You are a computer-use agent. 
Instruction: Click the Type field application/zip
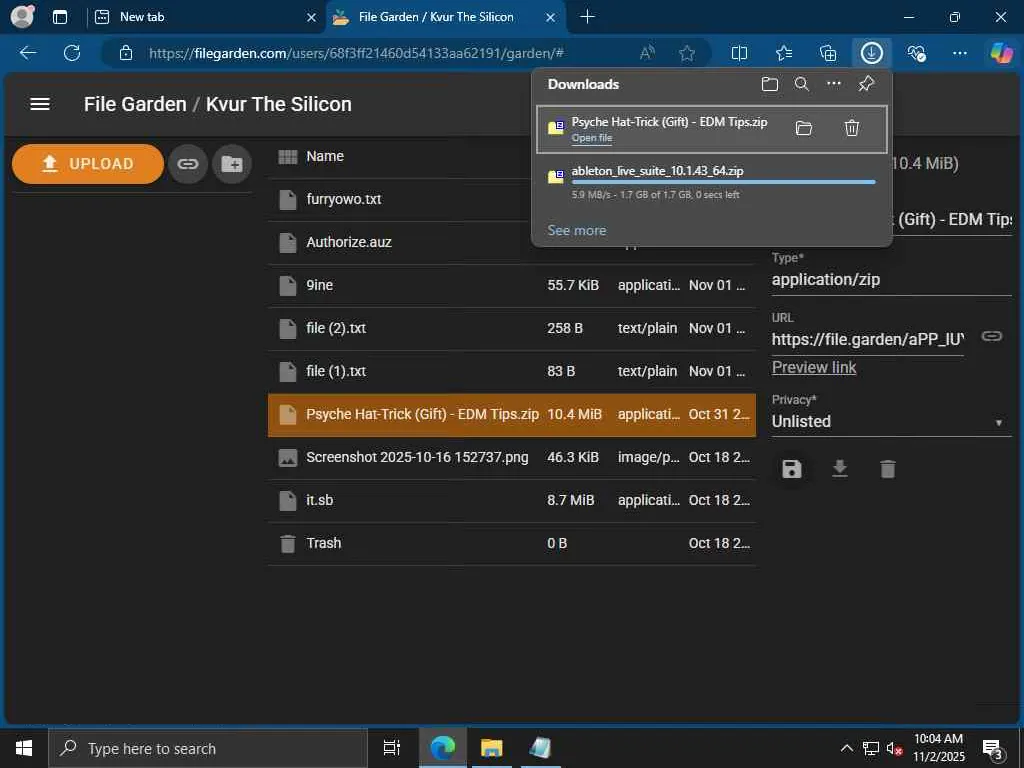click(891, 280)
